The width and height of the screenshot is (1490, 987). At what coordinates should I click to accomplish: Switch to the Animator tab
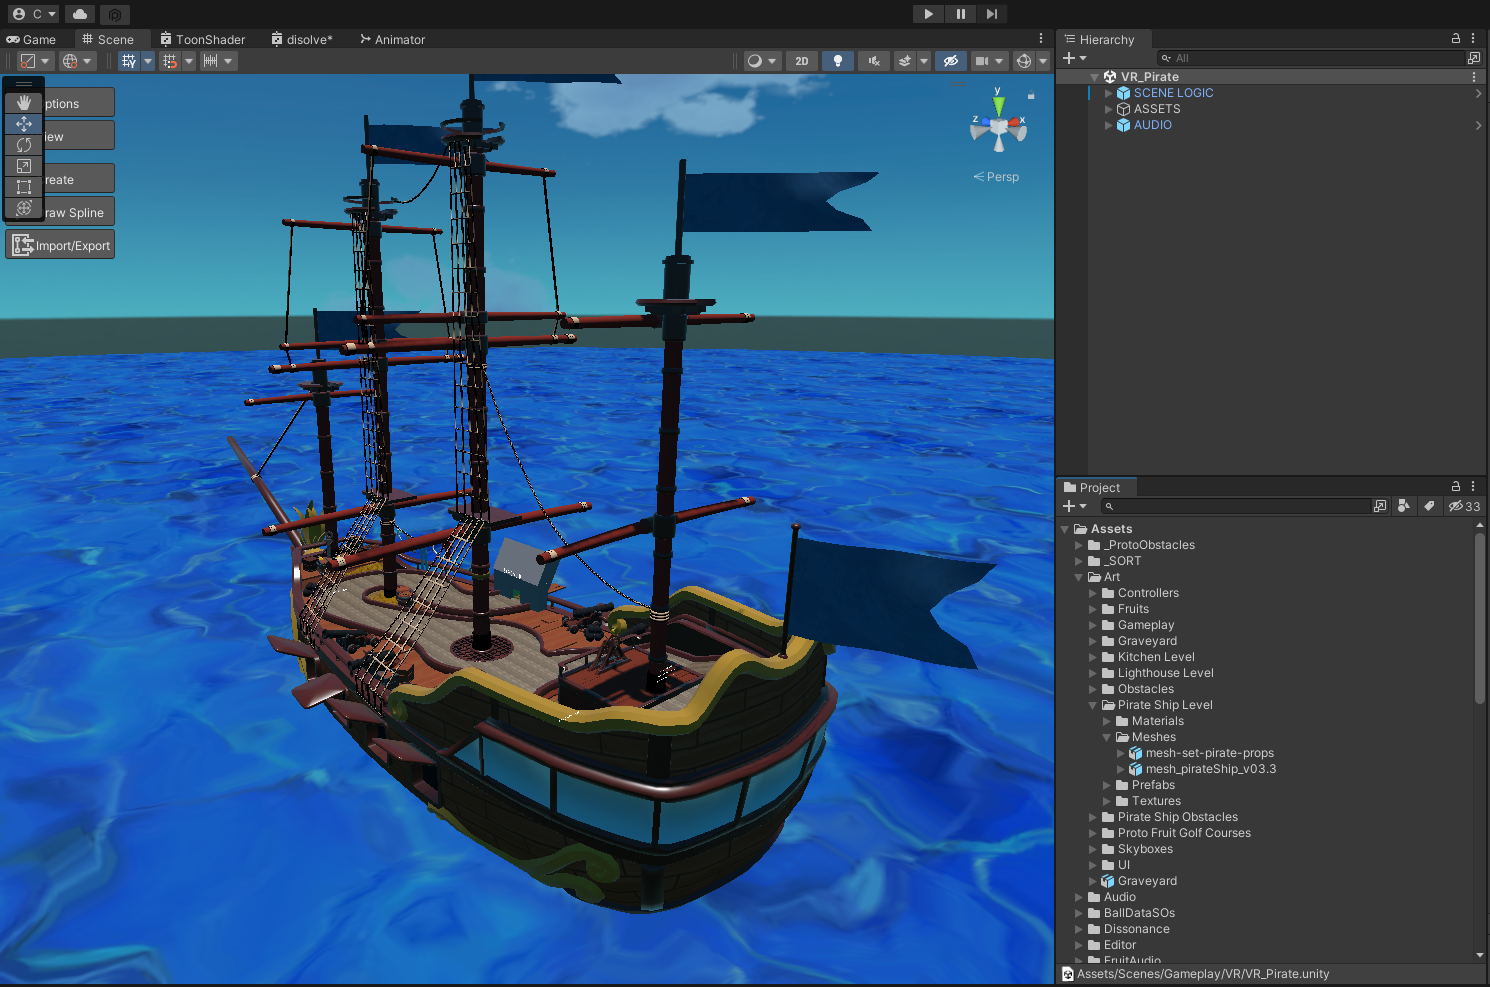click(x=393, y=39)
